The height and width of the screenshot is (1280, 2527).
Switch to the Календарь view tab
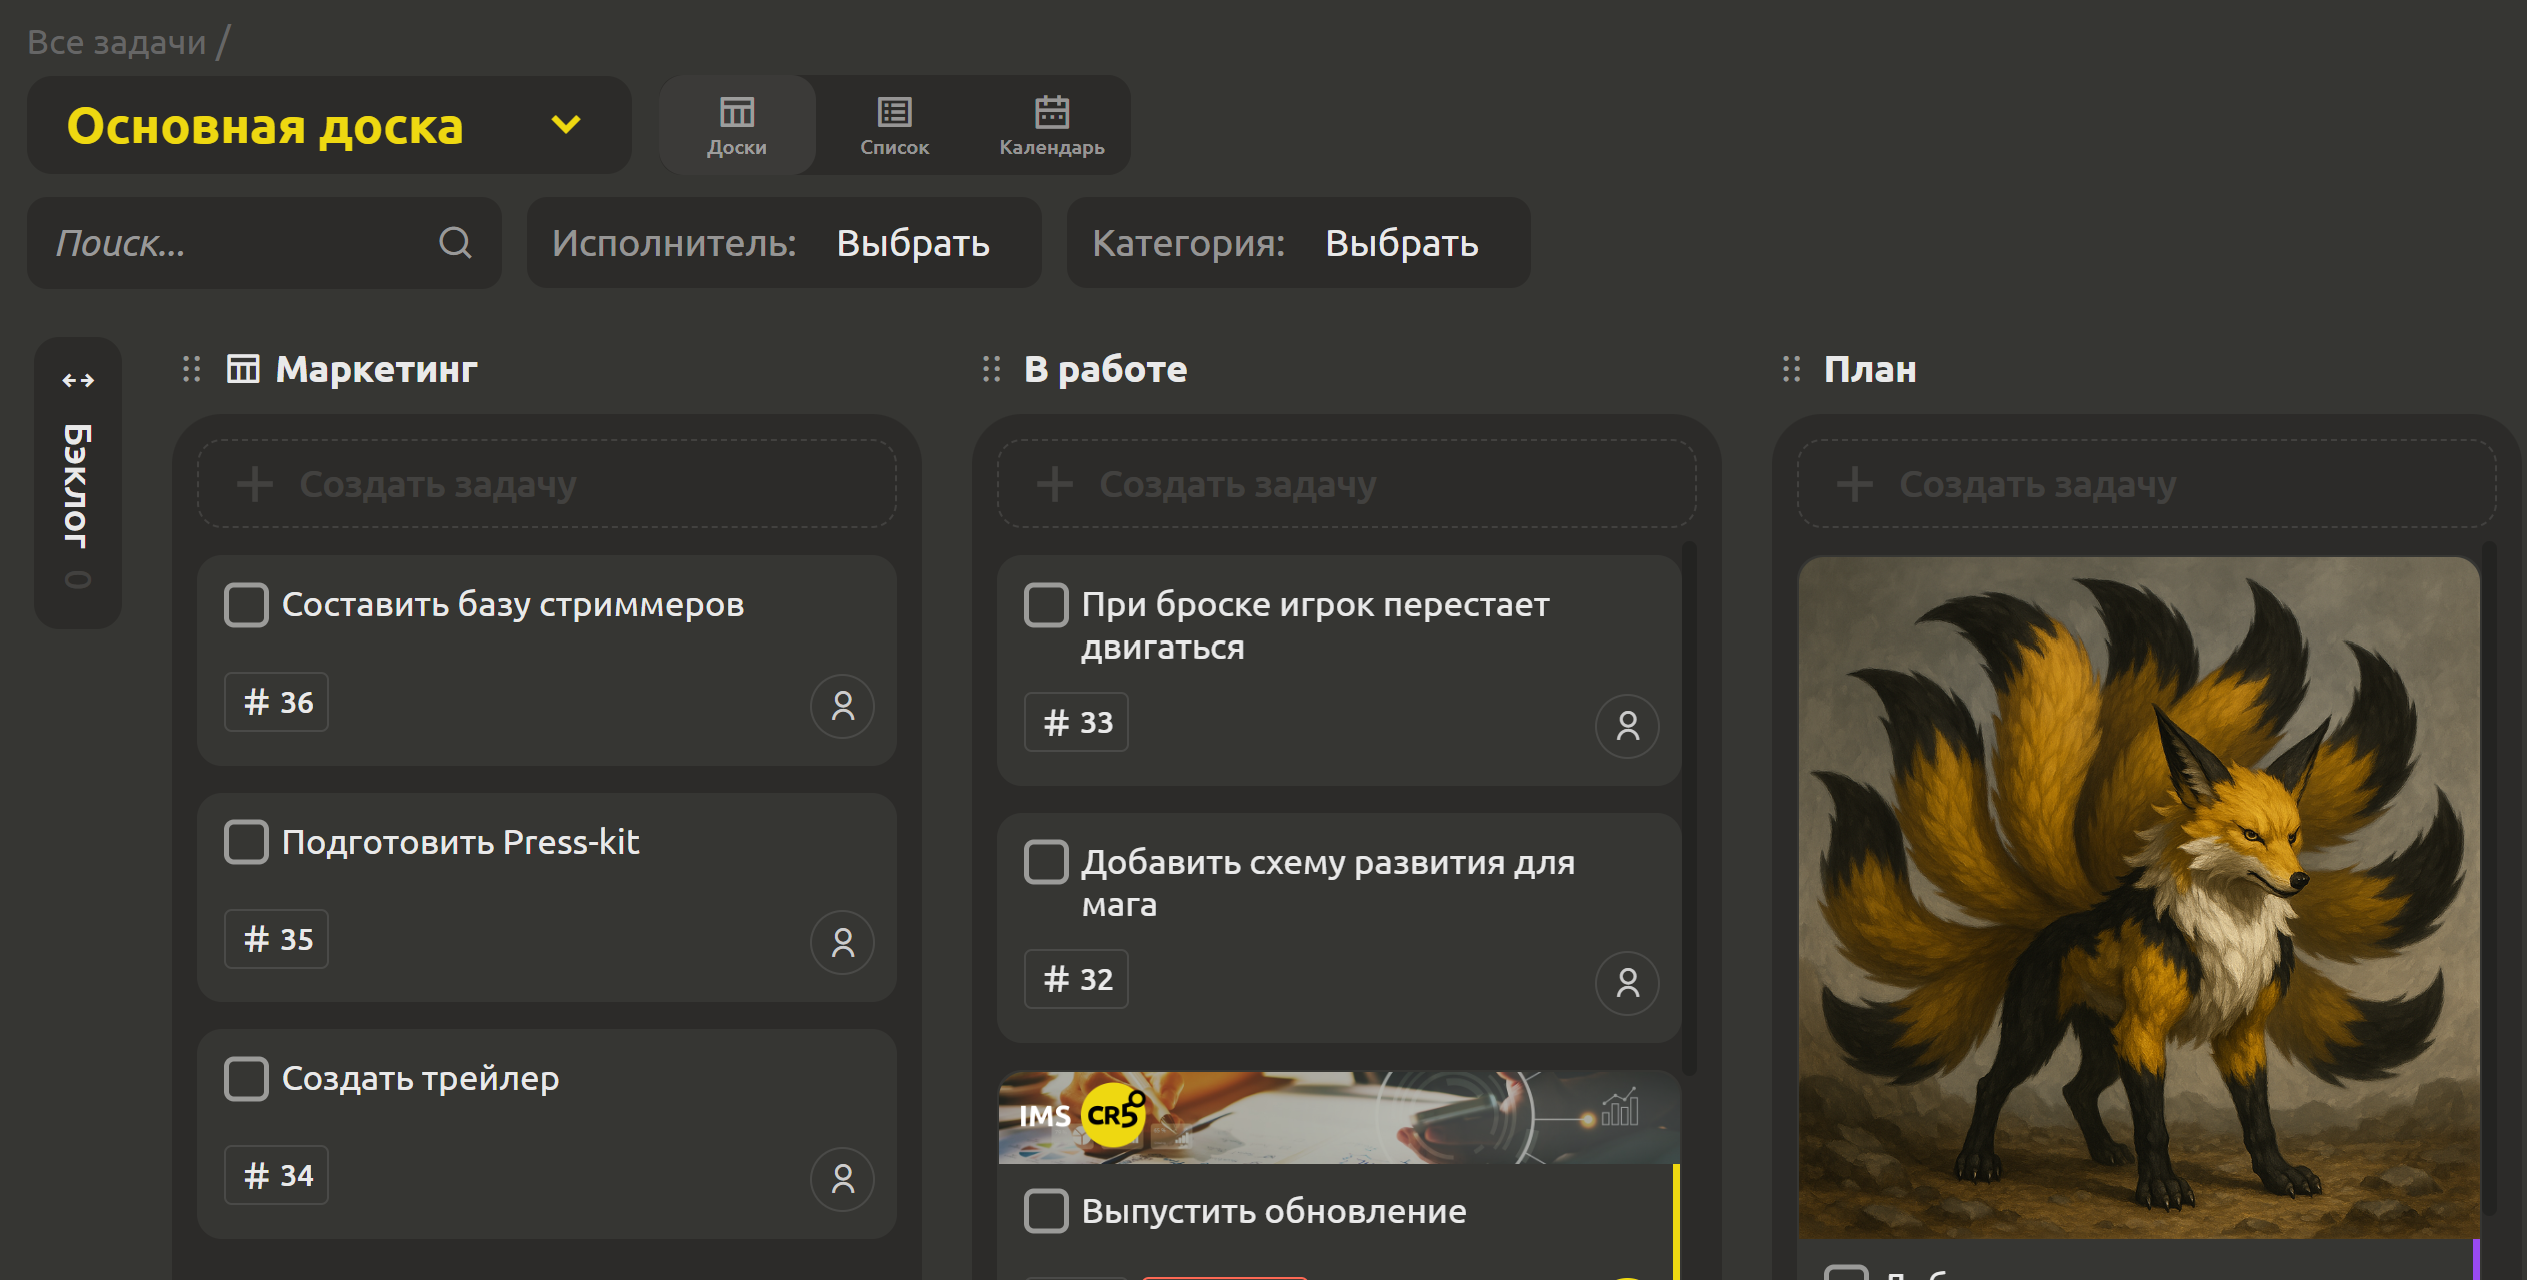(x=1051, y=126)
